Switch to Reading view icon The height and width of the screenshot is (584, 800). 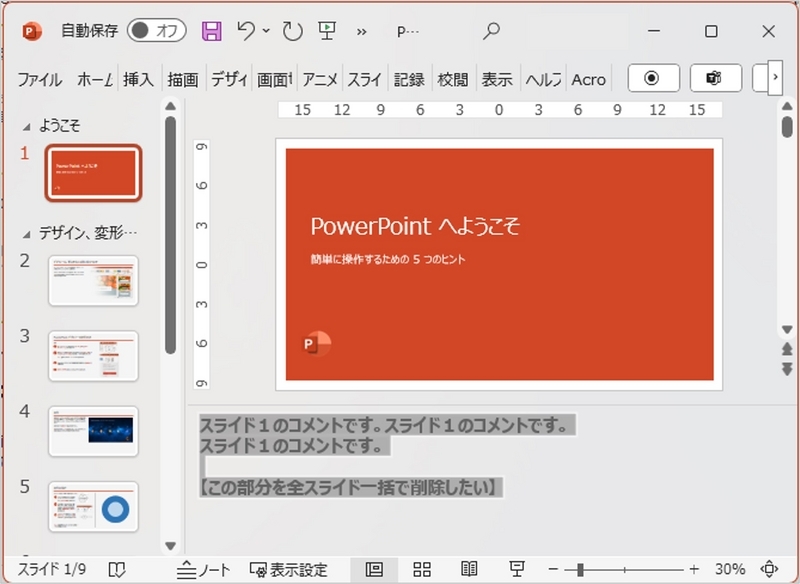coord(469,569)
